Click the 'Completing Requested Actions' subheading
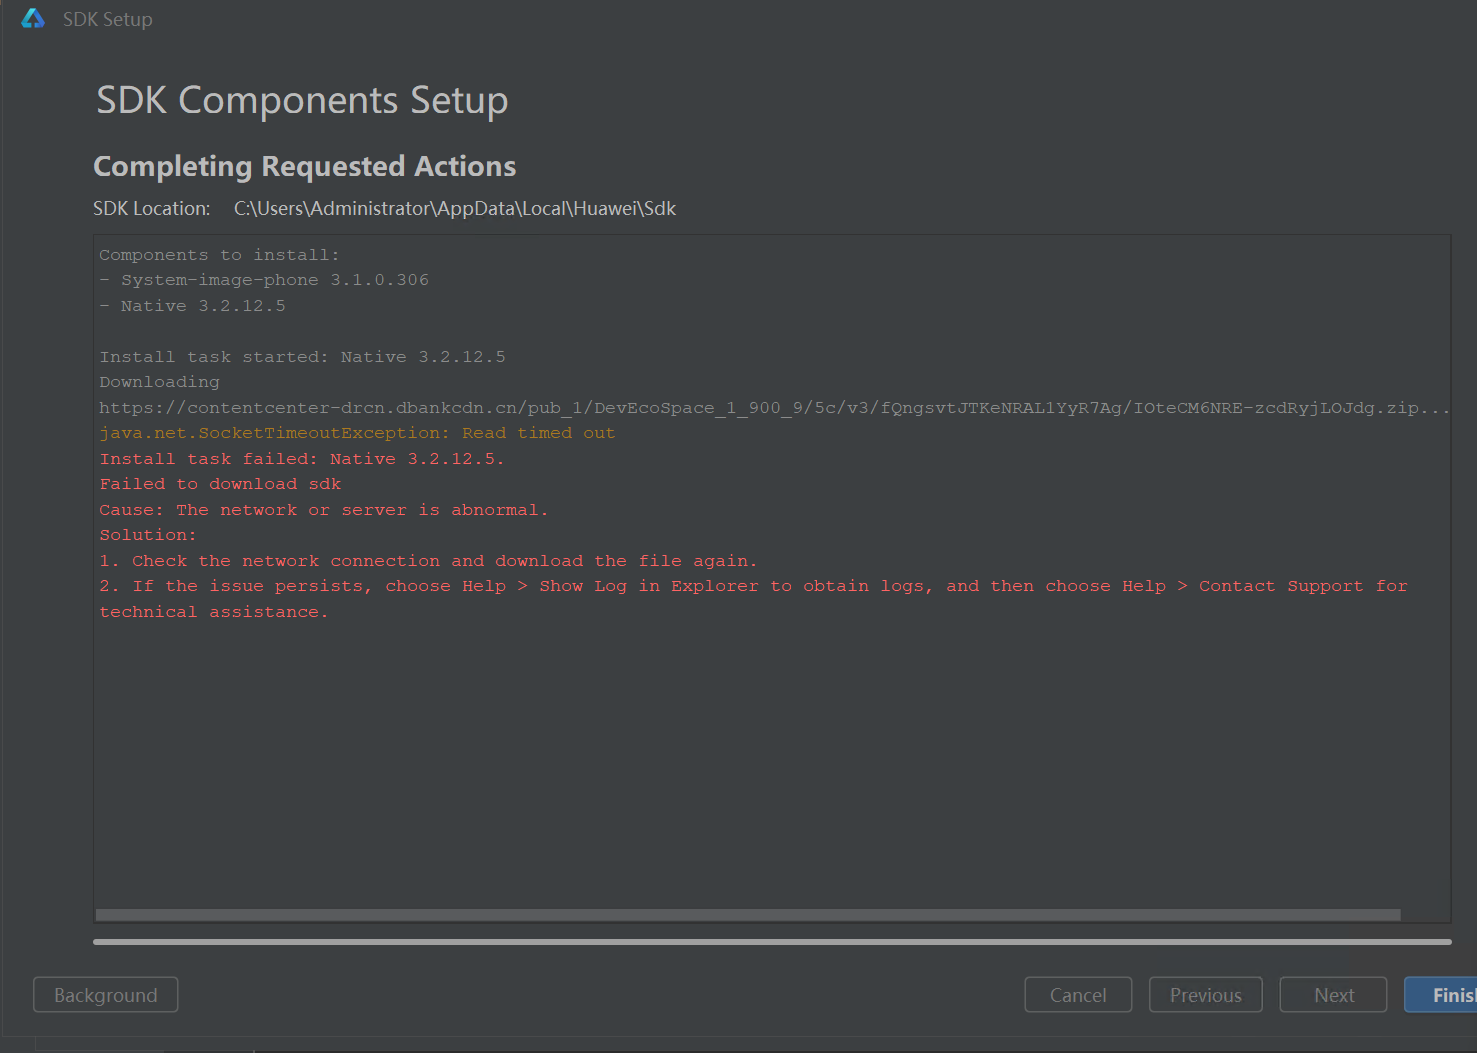This screenshot has width=1477, height=1053. (x=304, y=166)
